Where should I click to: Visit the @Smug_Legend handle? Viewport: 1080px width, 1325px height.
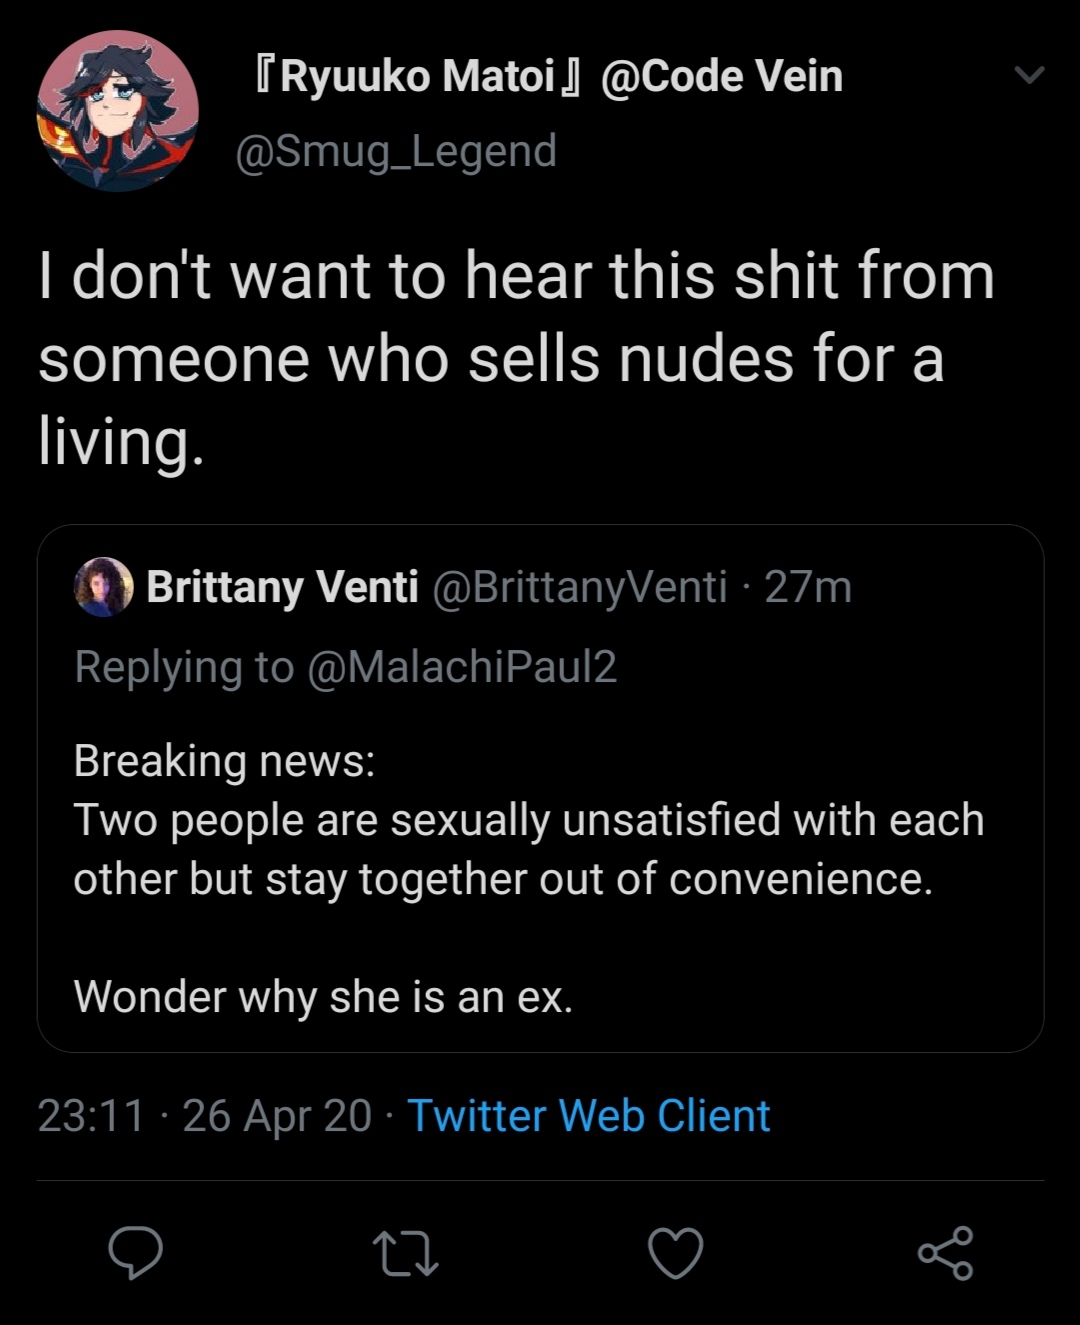click(x=396, y=152)
